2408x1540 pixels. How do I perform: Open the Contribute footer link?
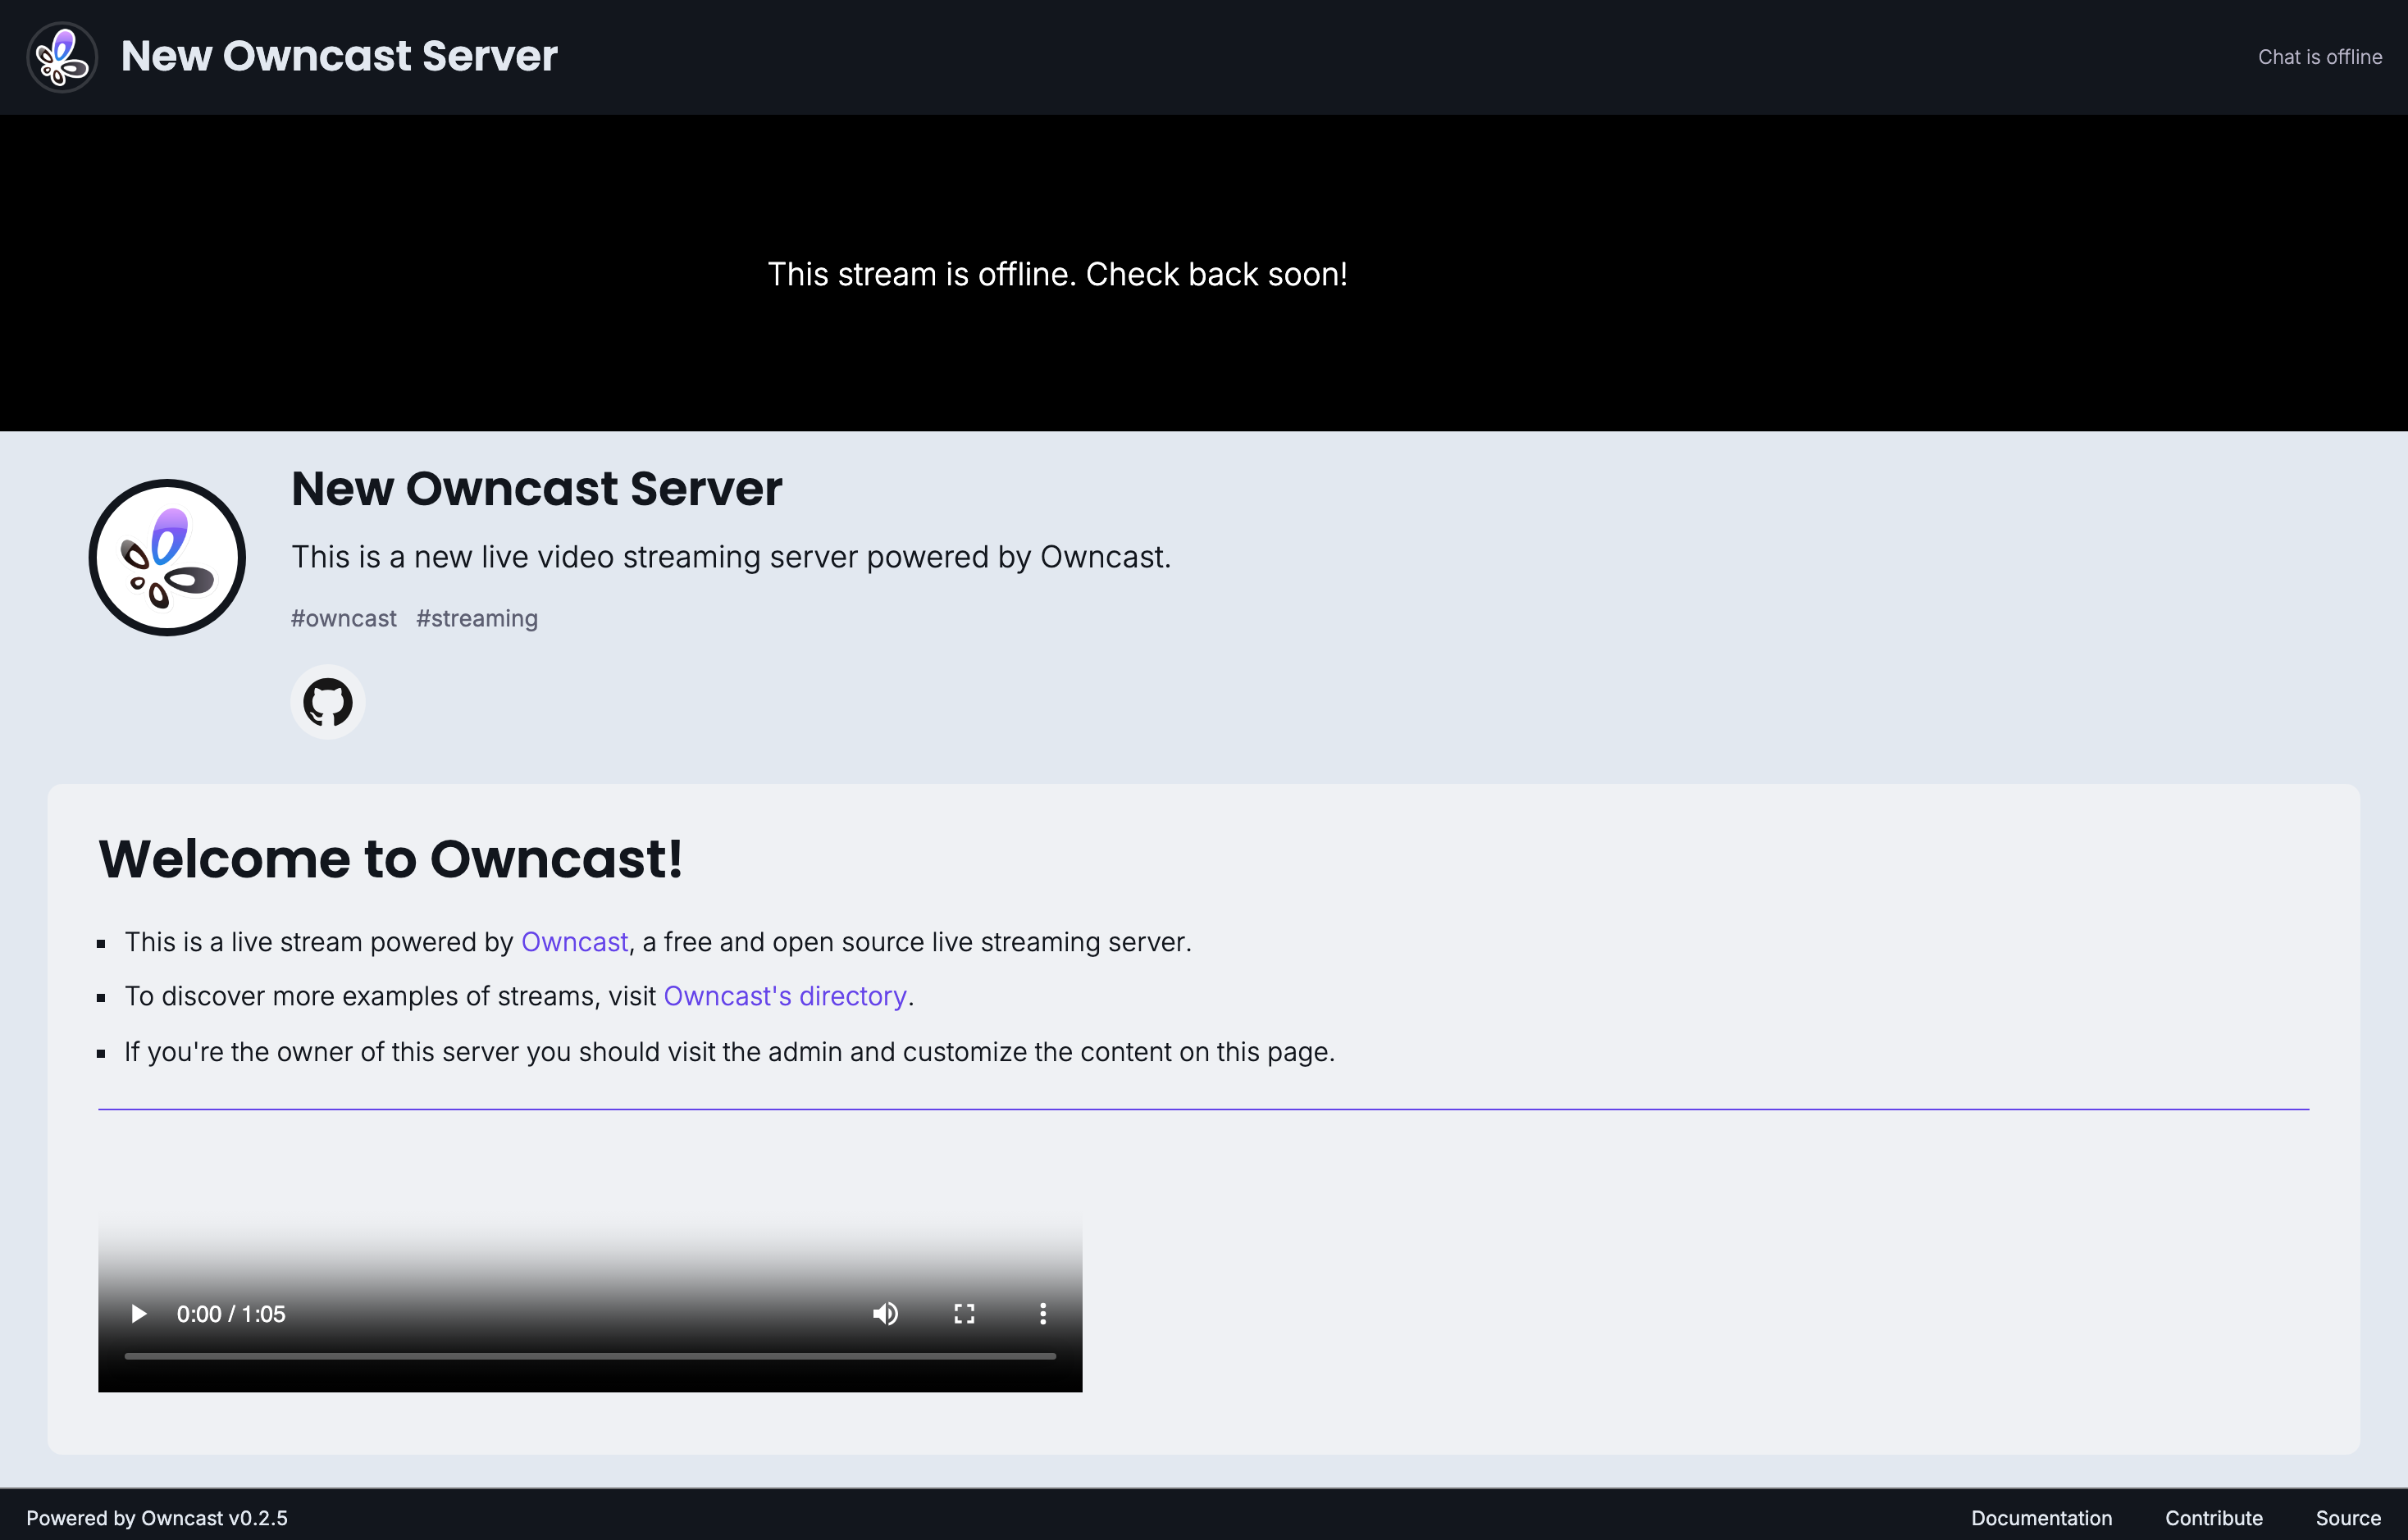click(2213, 1517)
